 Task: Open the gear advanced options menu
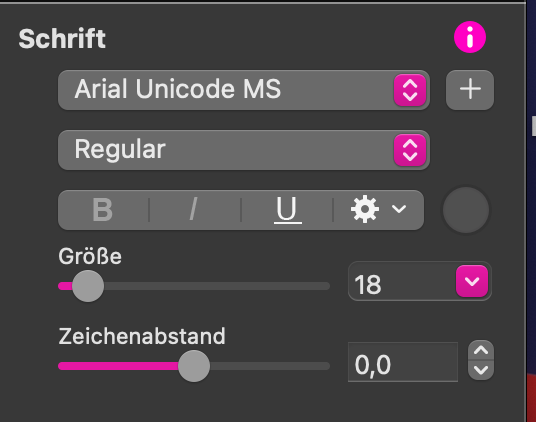[x=365, y=209]
